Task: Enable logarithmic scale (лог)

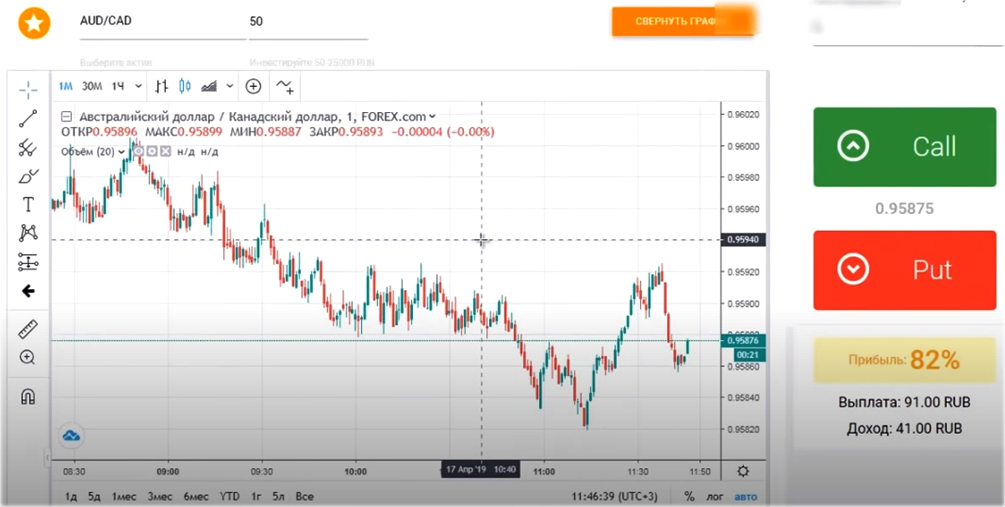Action: click(x=714, y=496)
